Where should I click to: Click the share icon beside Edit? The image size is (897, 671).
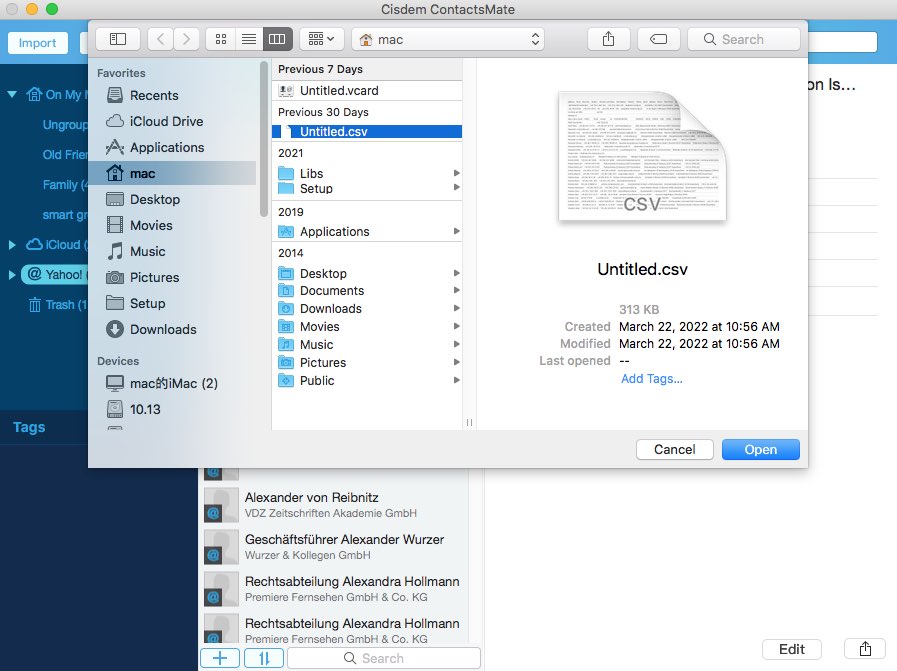coord(866,649)
